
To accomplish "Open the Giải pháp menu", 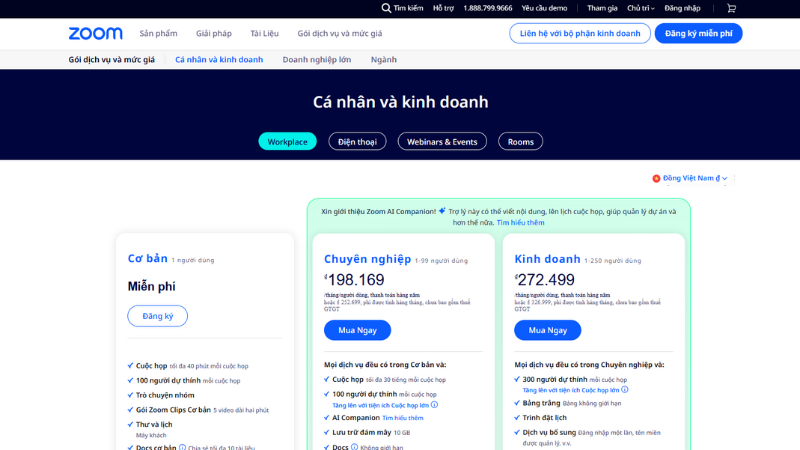I will [x=214, y=34].
